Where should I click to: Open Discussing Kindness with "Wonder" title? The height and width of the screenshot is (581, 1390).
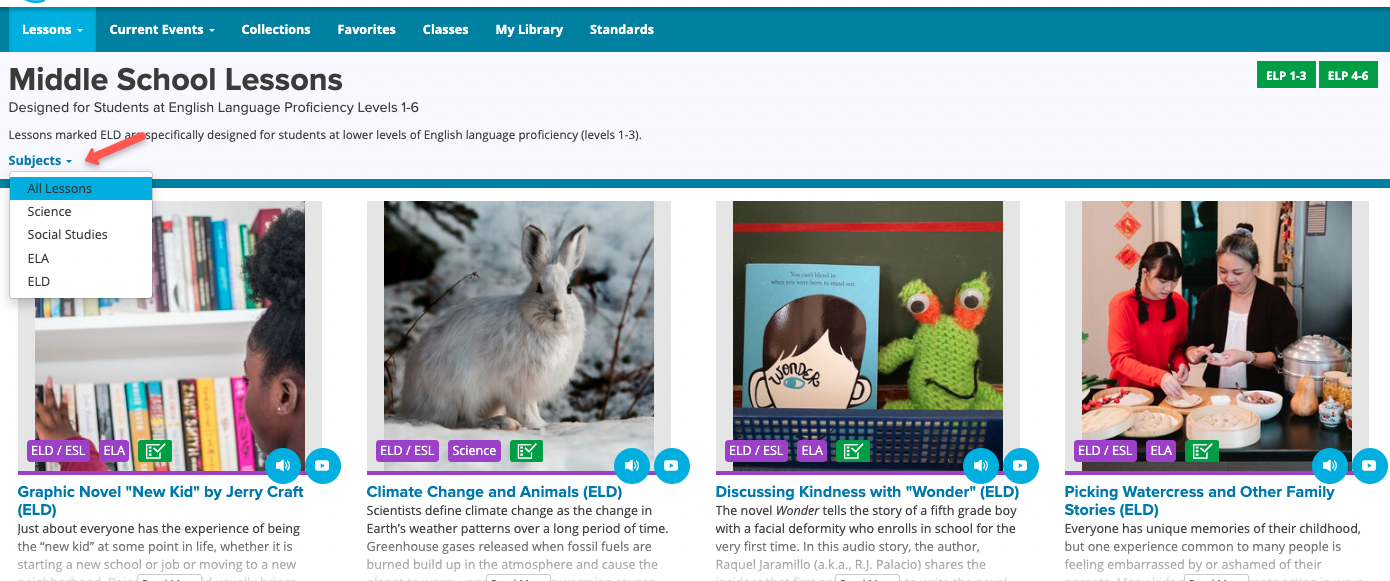(x=867, y=492)
